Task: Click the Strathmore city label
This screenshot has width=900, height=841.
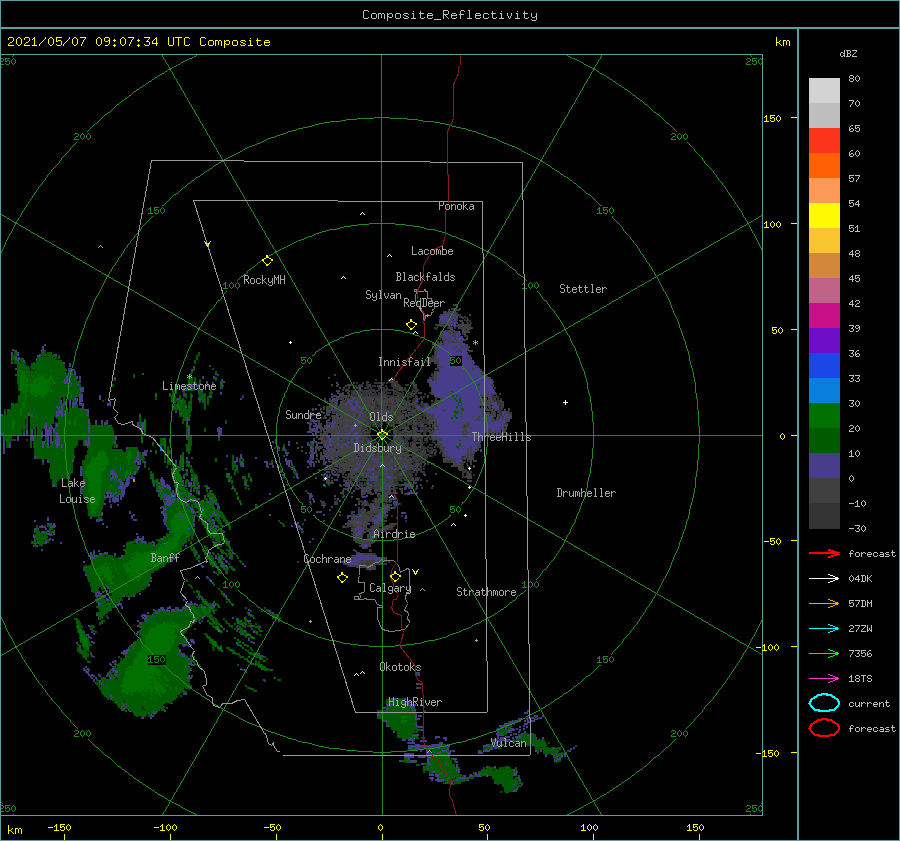Action: 486,592
